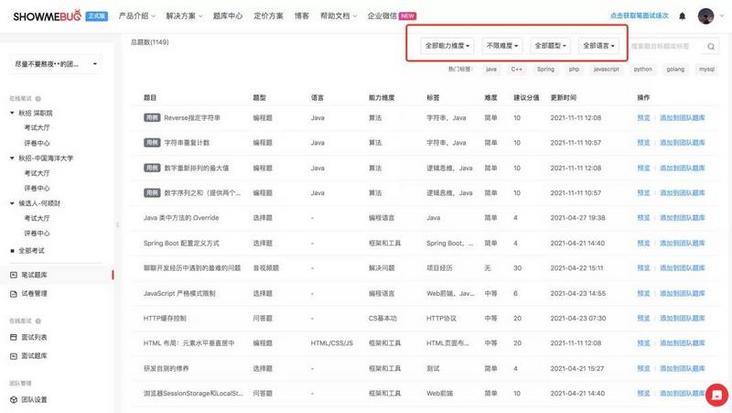Click badge on 字符串重复计数 row
732x413 pixels.
[152, 142]
